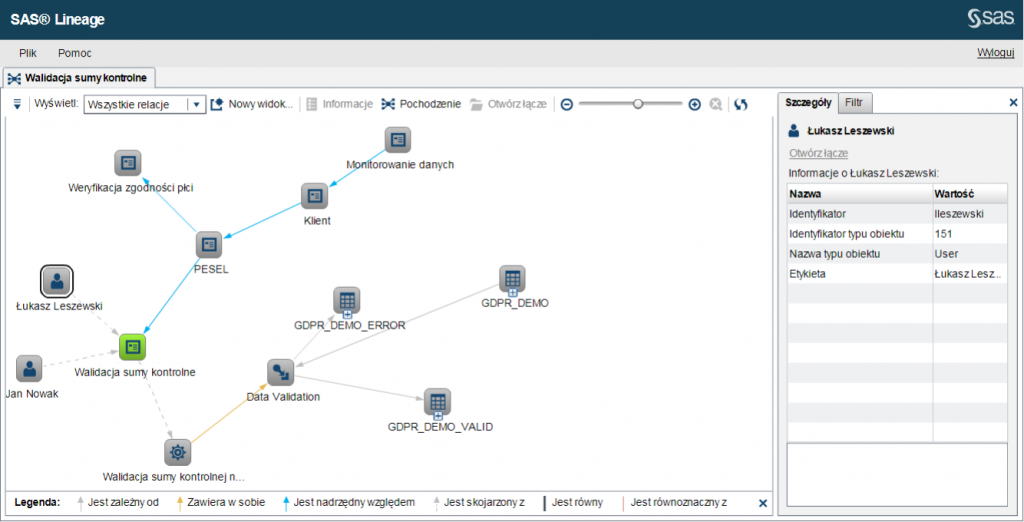Click the SAS logo in header
The height and width of the screenshot is (522, 1024).
coord(991,18)
